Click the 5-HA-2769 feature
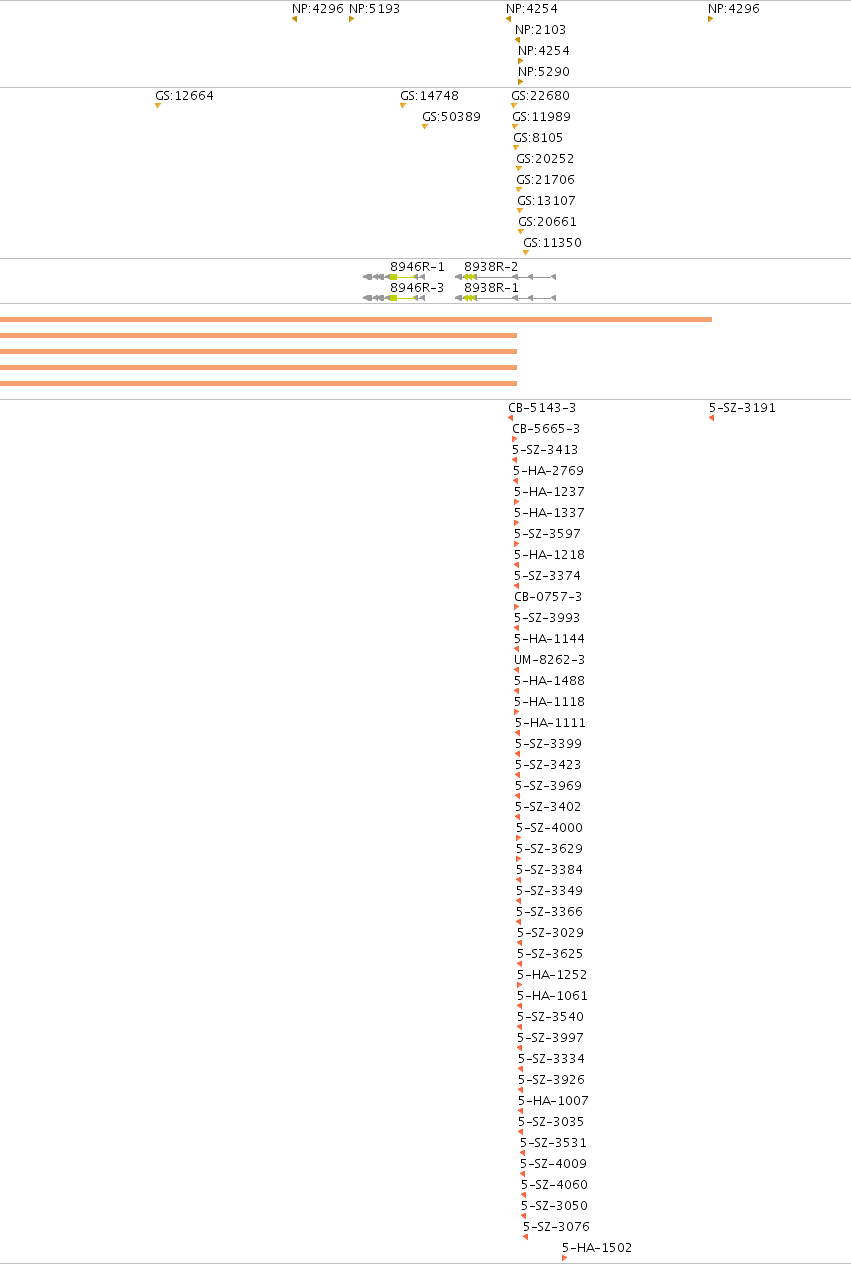The height and width of the screenshot is (1264, 851). point(548,472)
